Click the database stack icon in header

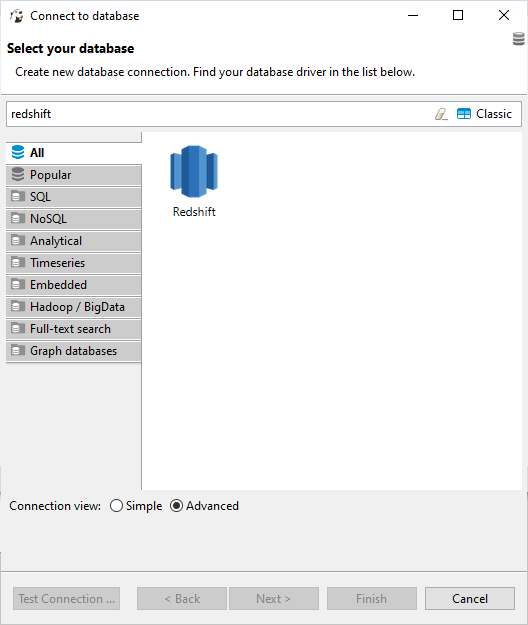tap(518, 39)
